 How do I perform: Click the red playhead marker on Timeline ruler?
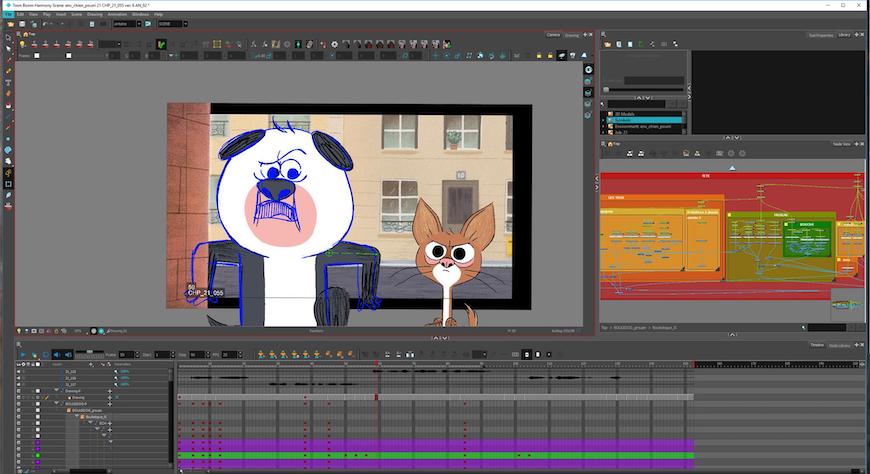coord(376,364)
